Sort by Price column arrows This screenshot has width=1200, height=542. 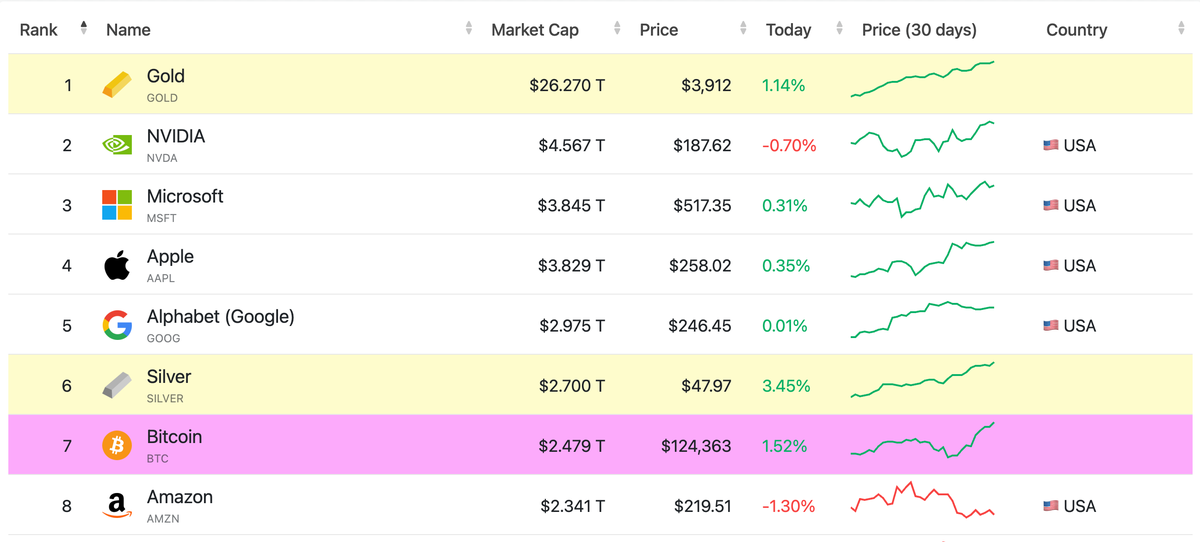click(742, 29)
